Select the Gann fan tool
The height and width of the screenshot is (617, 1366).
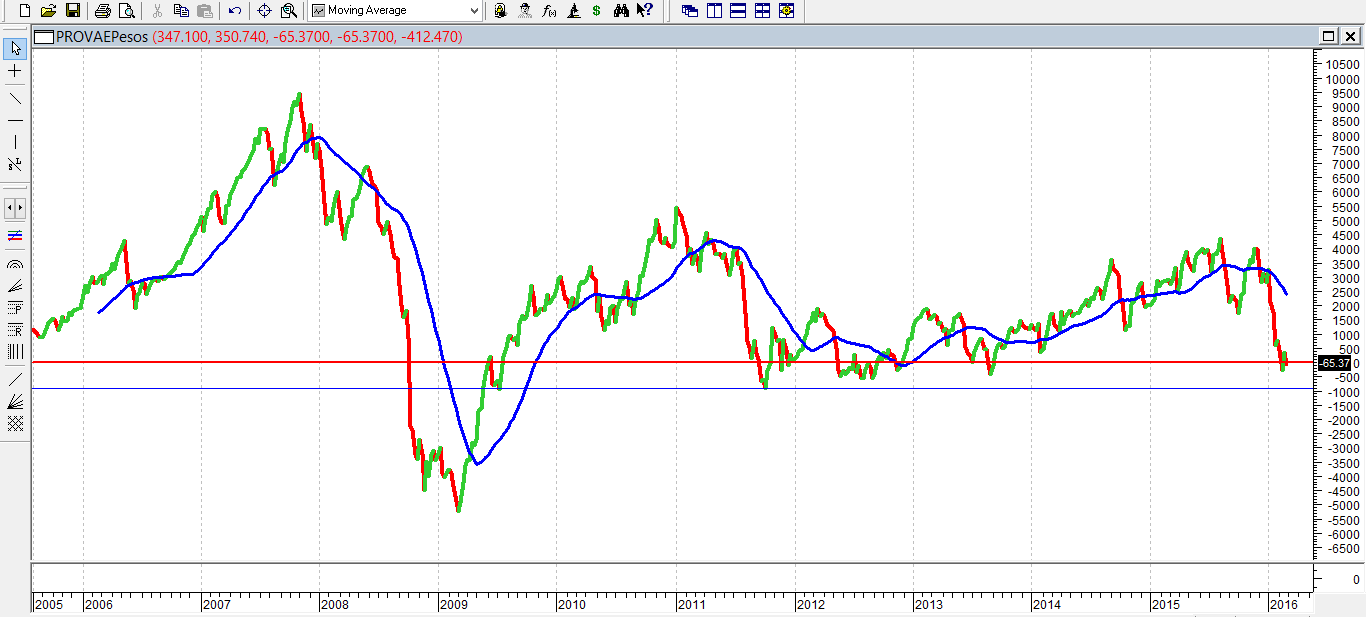(x=15, y=401)
